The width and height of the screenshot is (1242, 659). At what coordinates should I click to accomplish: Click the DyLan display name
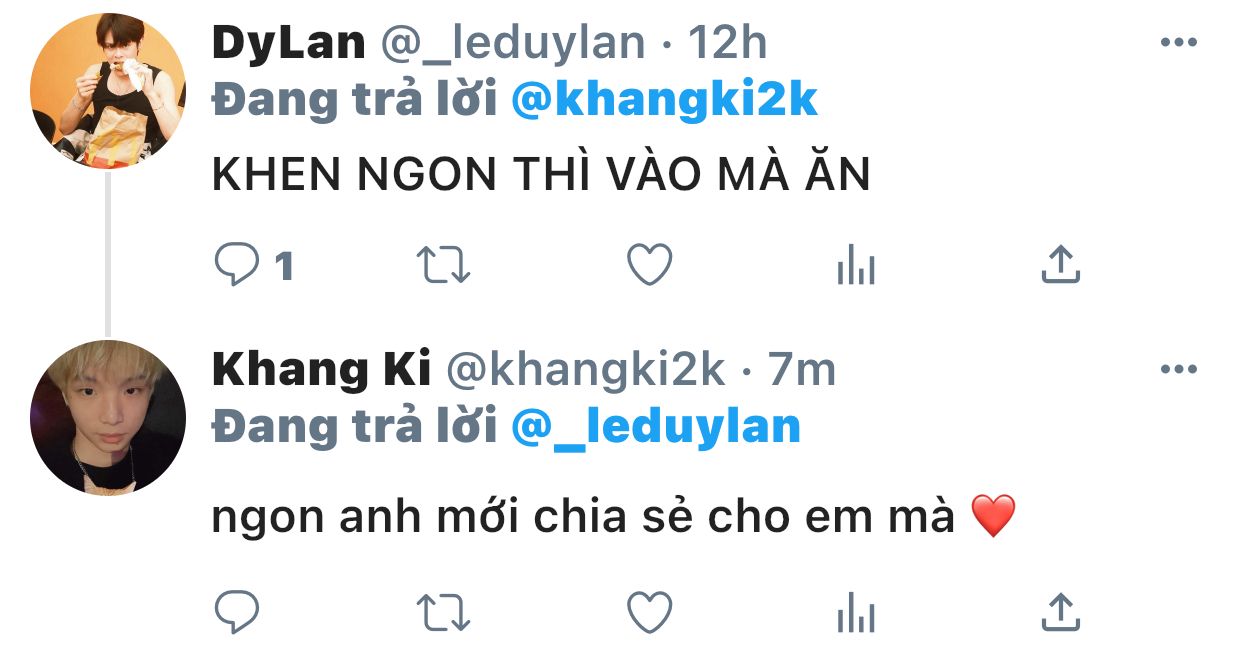tap(288, 43)
